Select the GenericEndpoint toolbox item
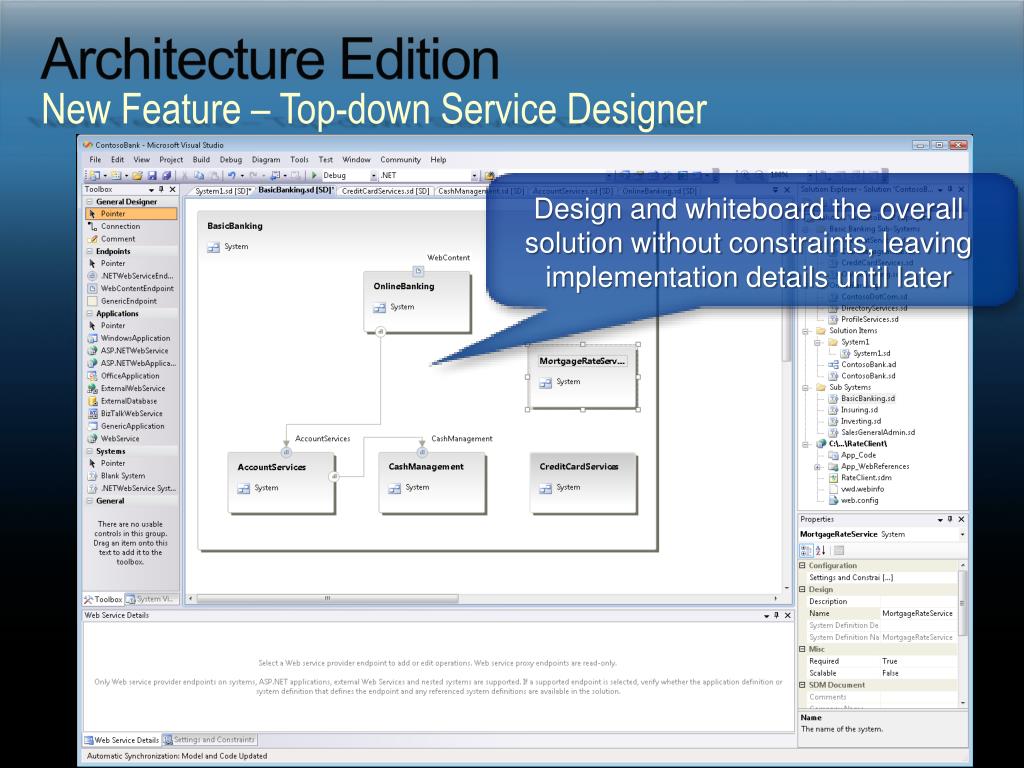 (129, 301)
